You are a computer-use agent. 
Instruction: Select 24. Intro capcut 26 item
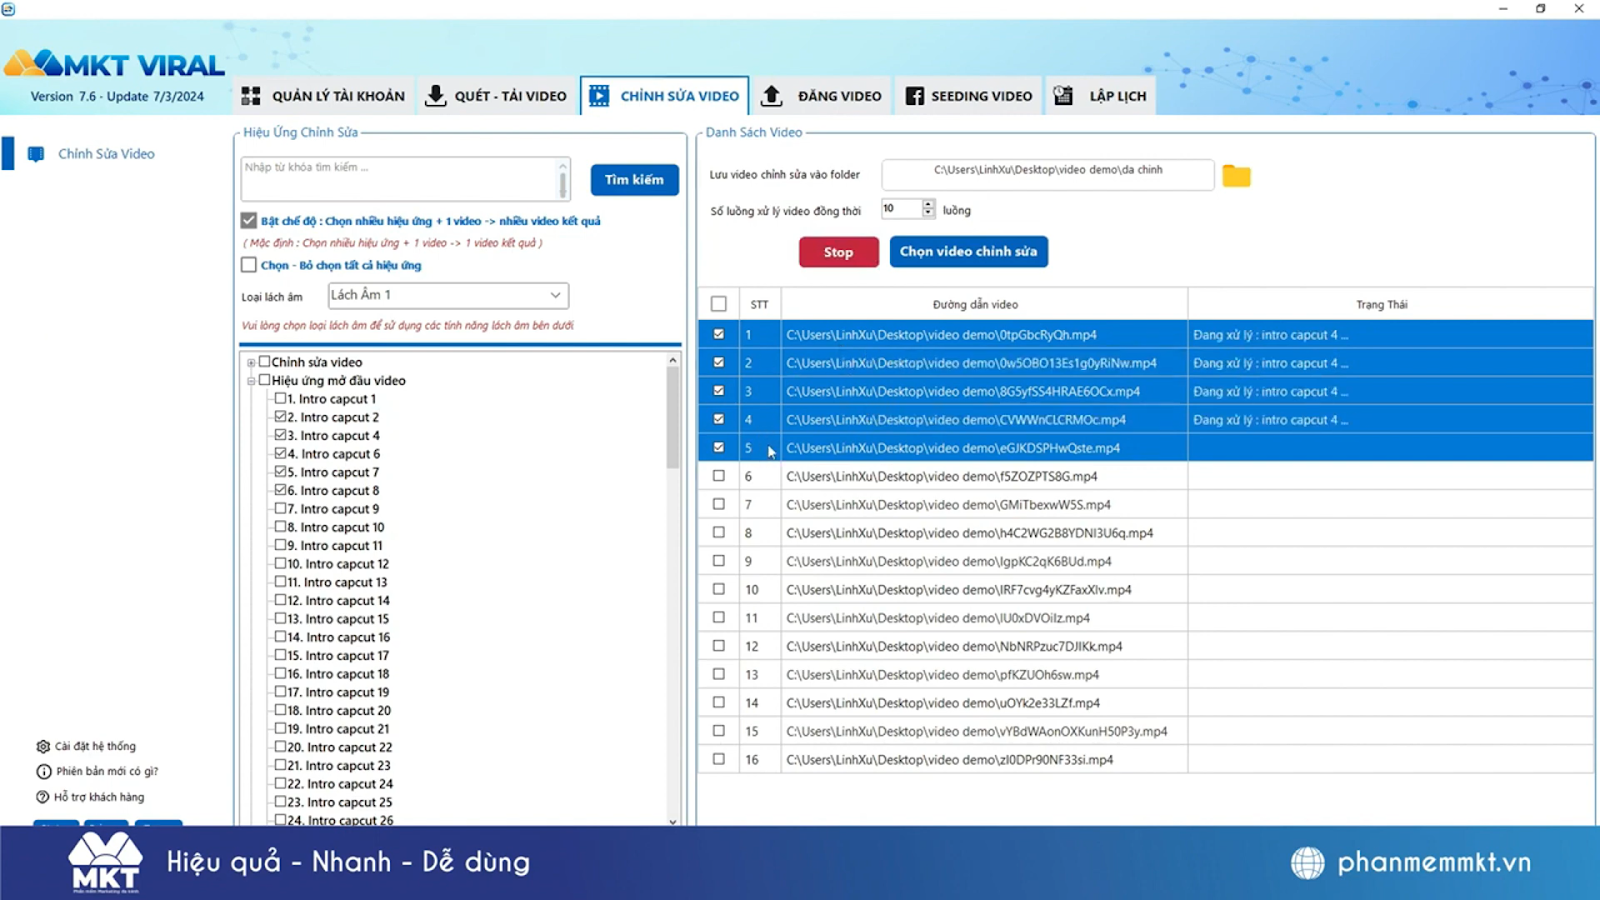point(340,820)
